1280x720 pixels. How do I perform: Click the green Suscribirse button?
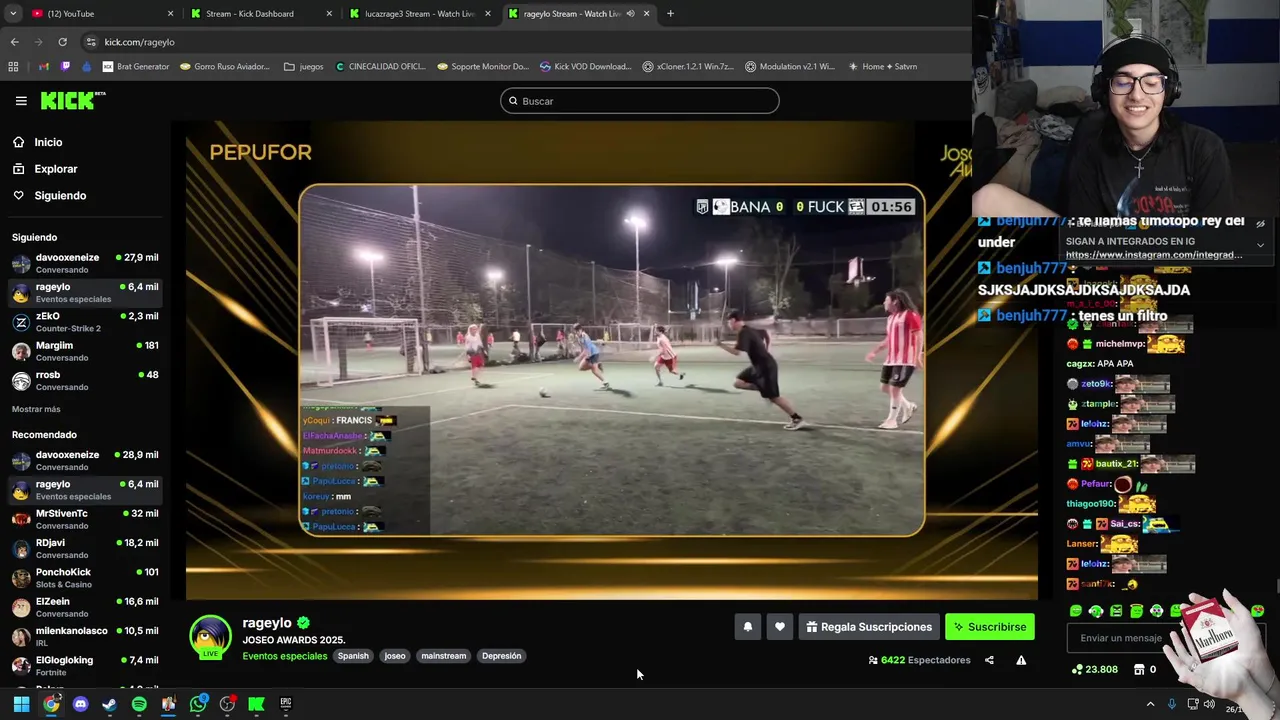990,627
